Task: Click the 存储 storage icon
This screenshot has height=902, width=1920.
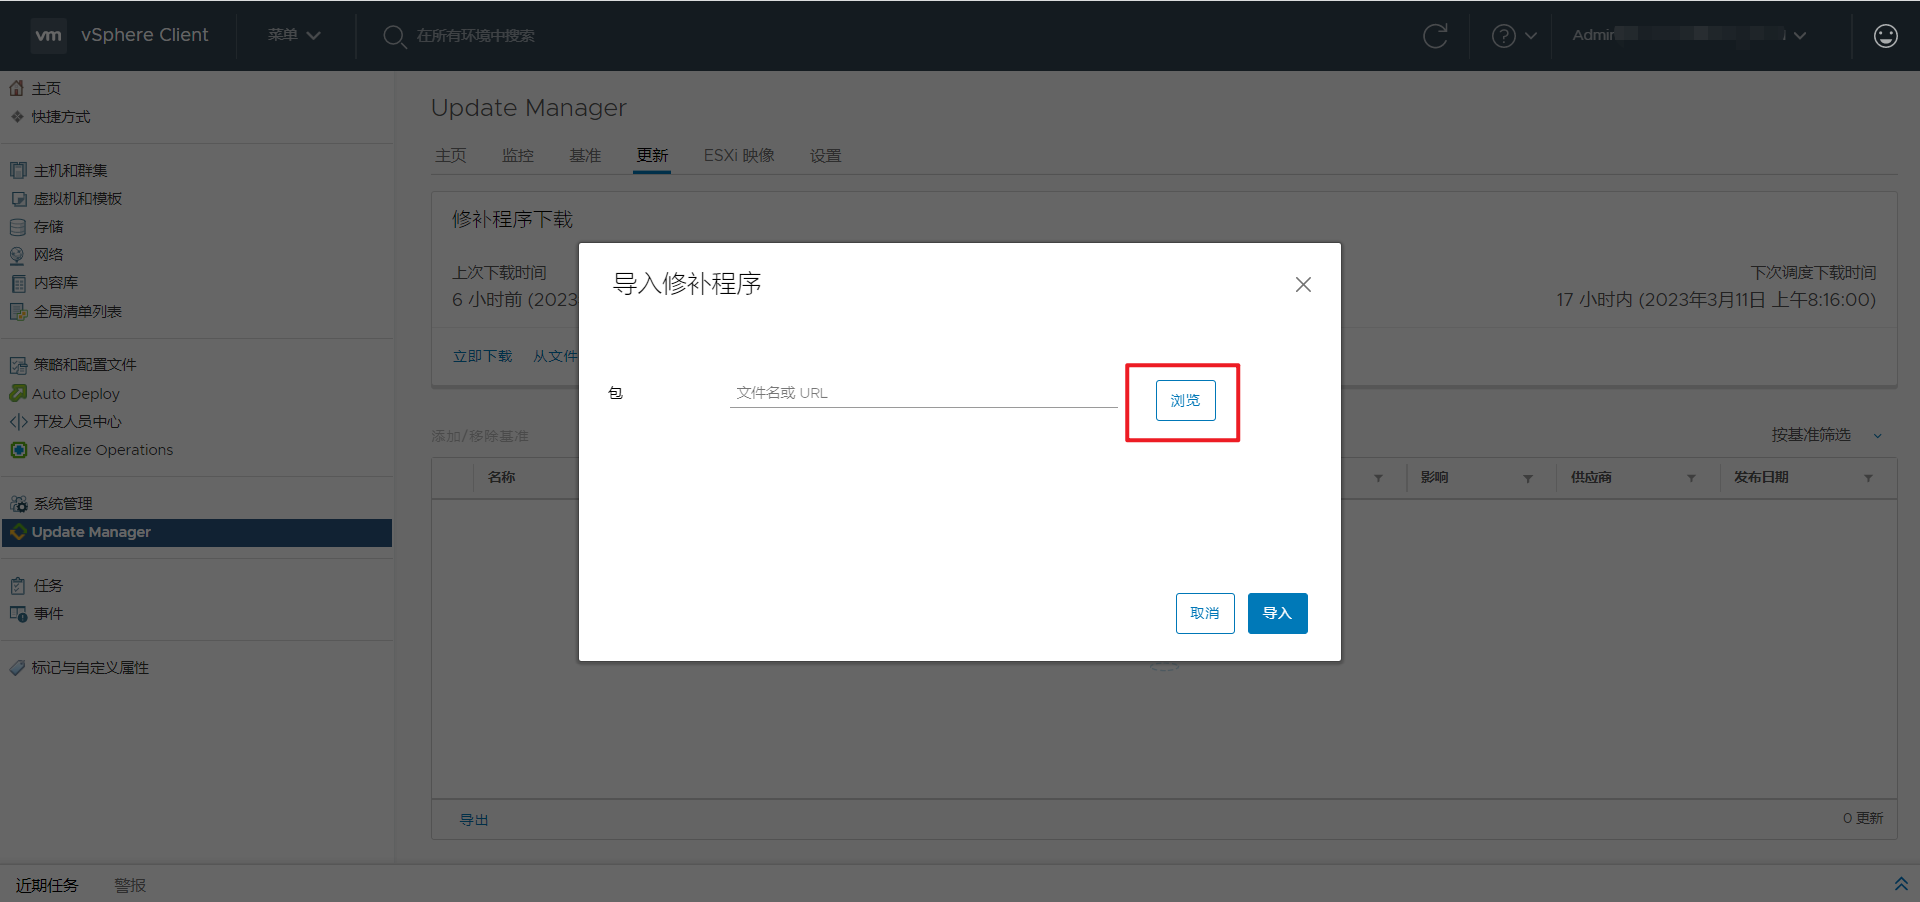Action: (x=18, y=227)
